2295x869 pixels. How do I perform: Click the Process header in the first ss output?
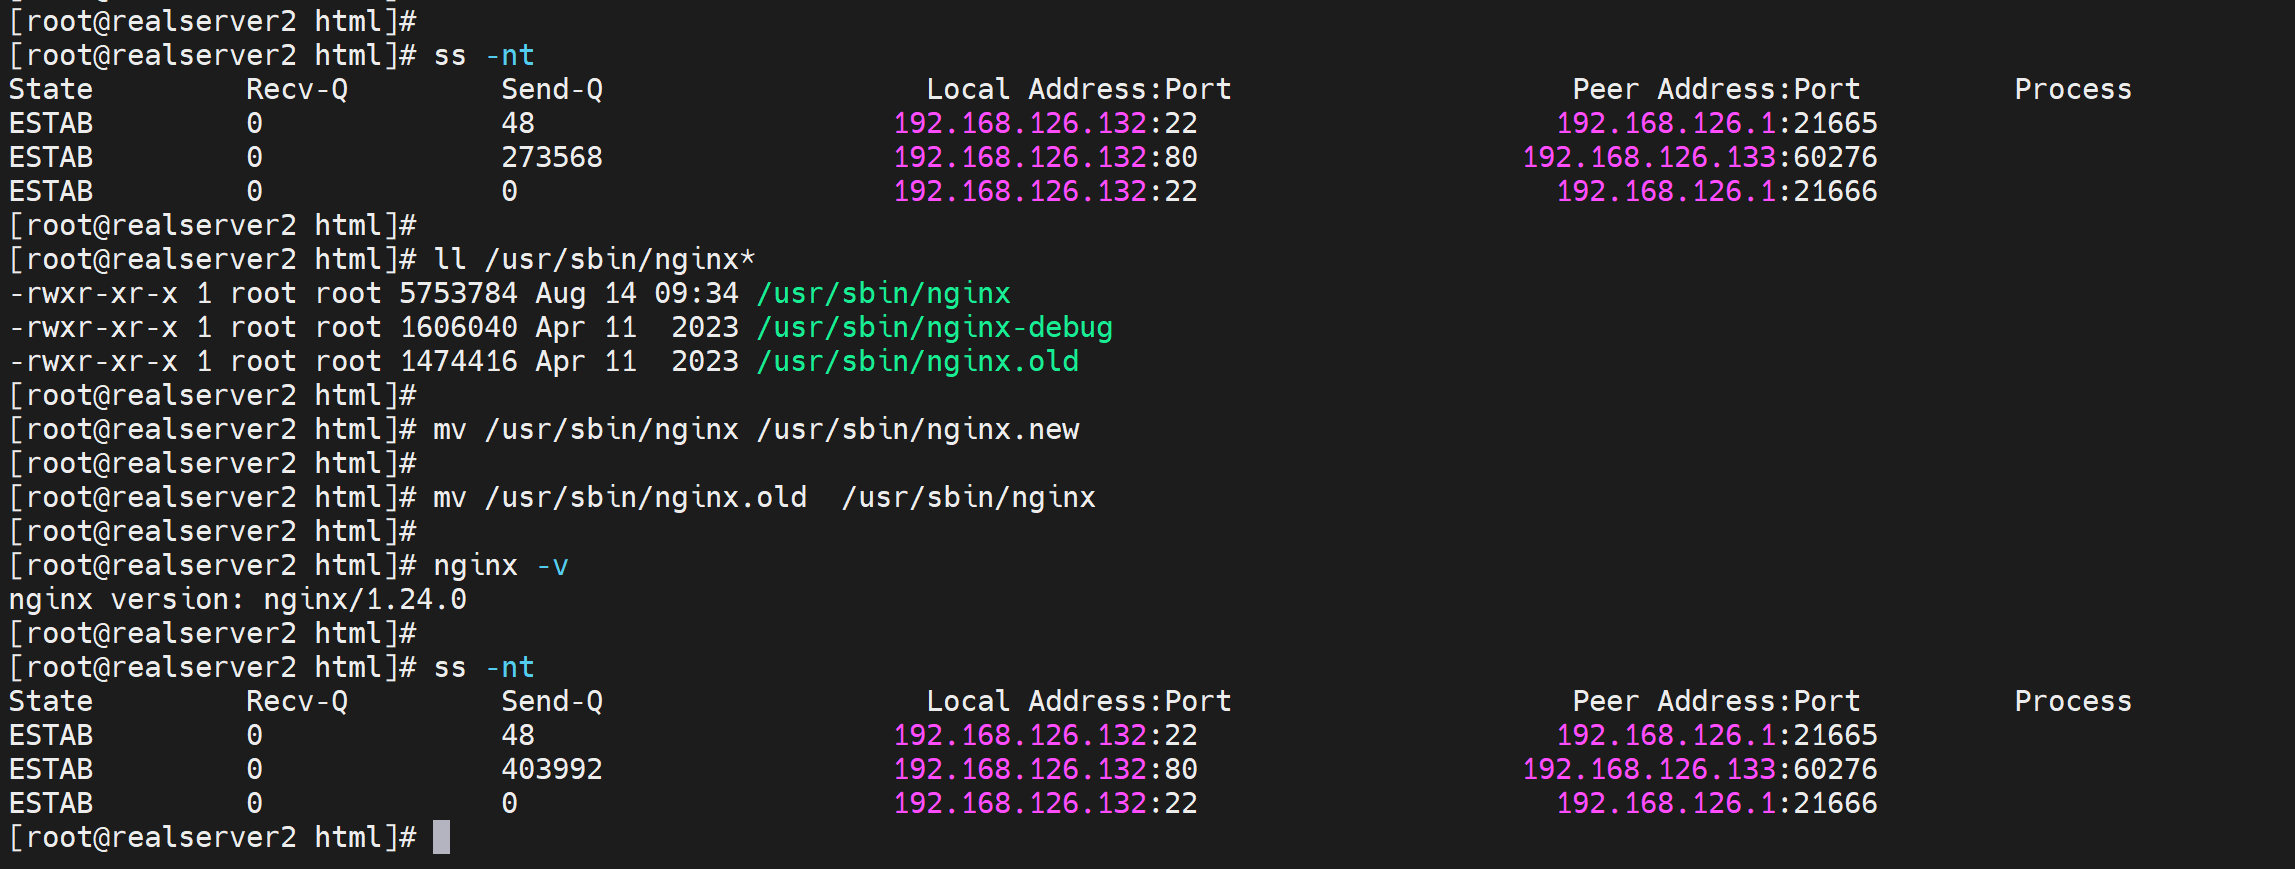[2072, 89]
